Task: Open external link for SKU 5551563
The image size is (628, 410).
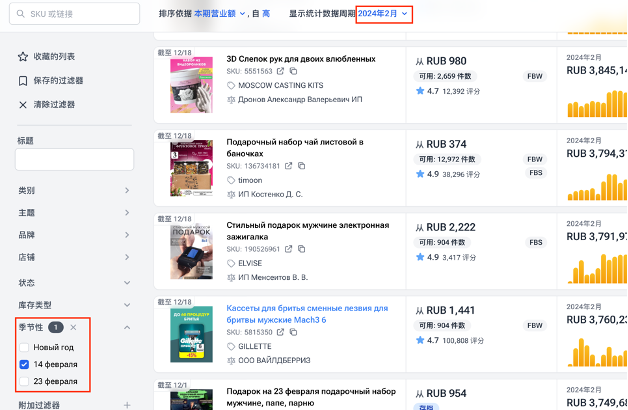Action: pos(279,72)
